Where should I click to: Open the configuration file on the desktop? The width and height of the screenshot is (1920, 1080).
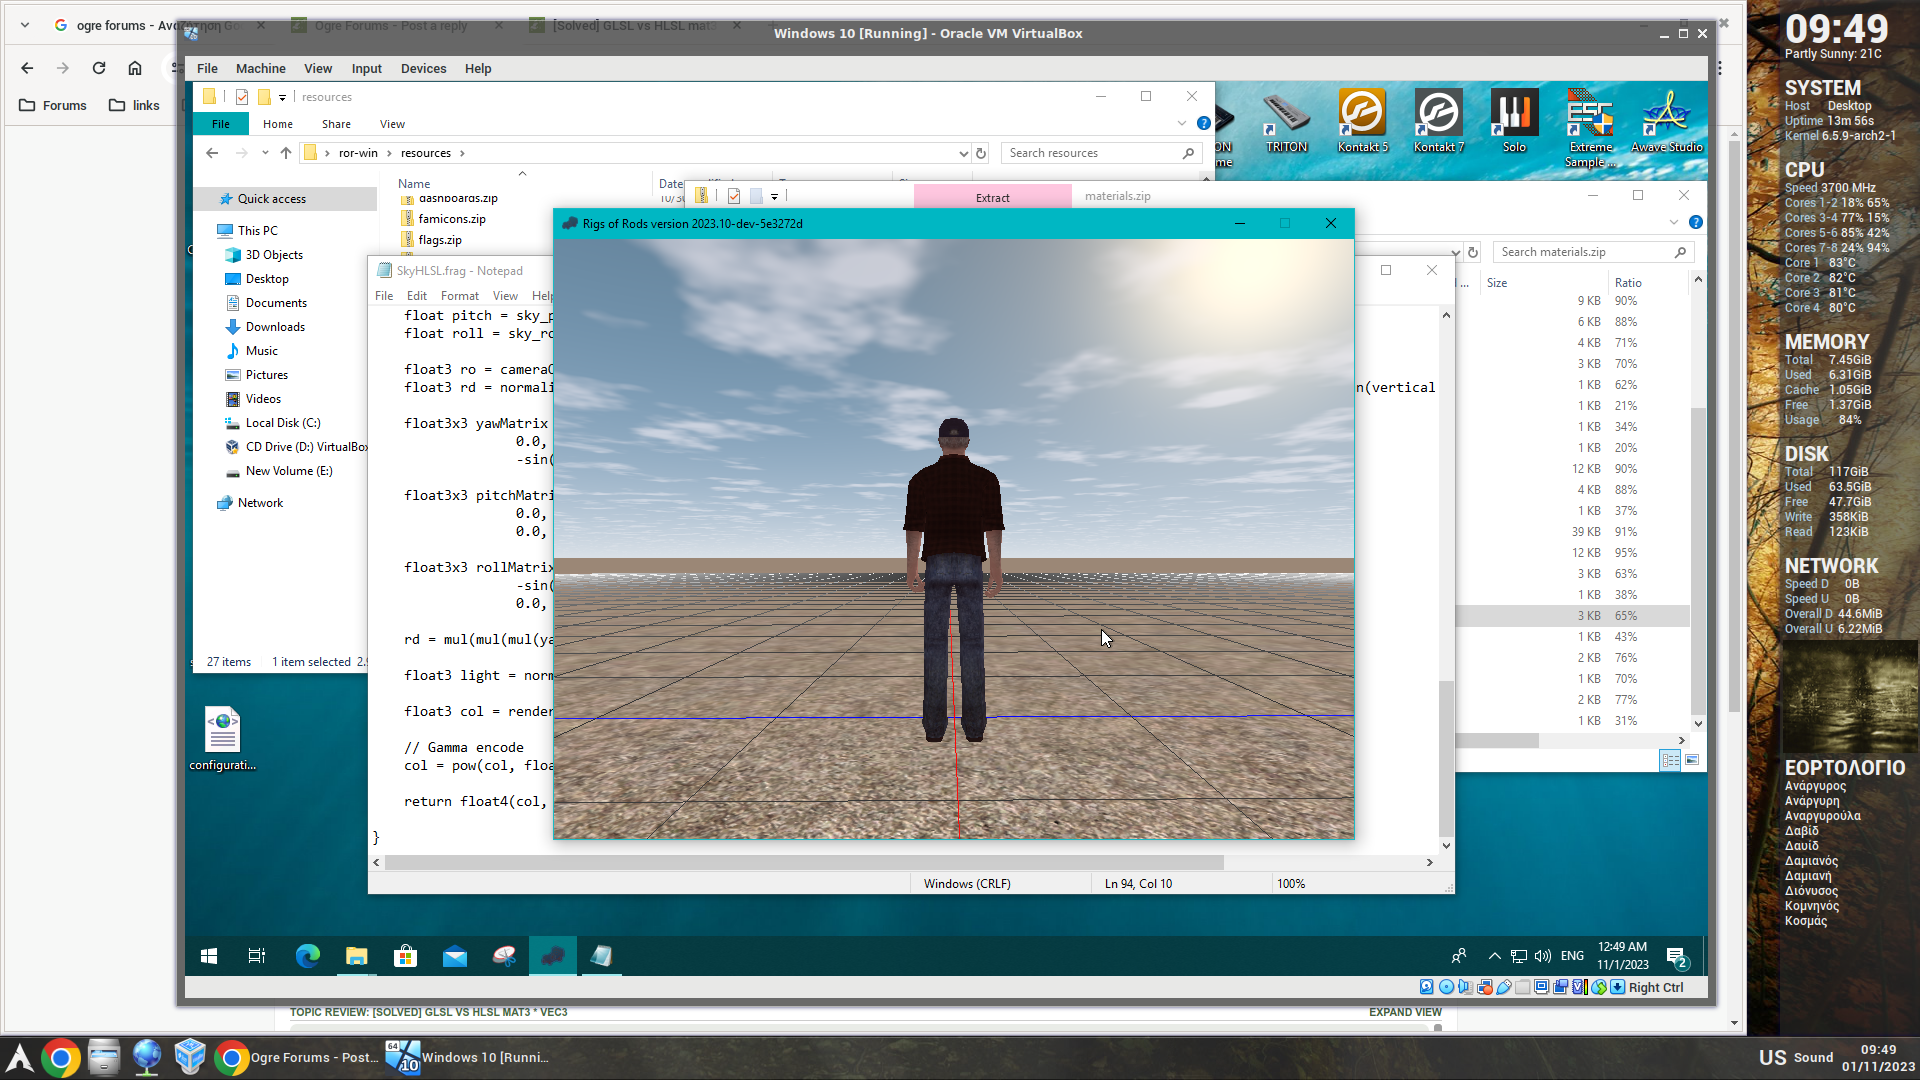point(222,739)
